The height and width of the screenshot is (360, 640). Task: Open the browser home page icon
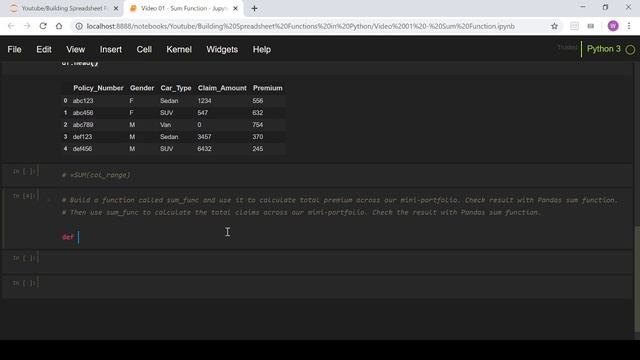click(x=59, y=26)
